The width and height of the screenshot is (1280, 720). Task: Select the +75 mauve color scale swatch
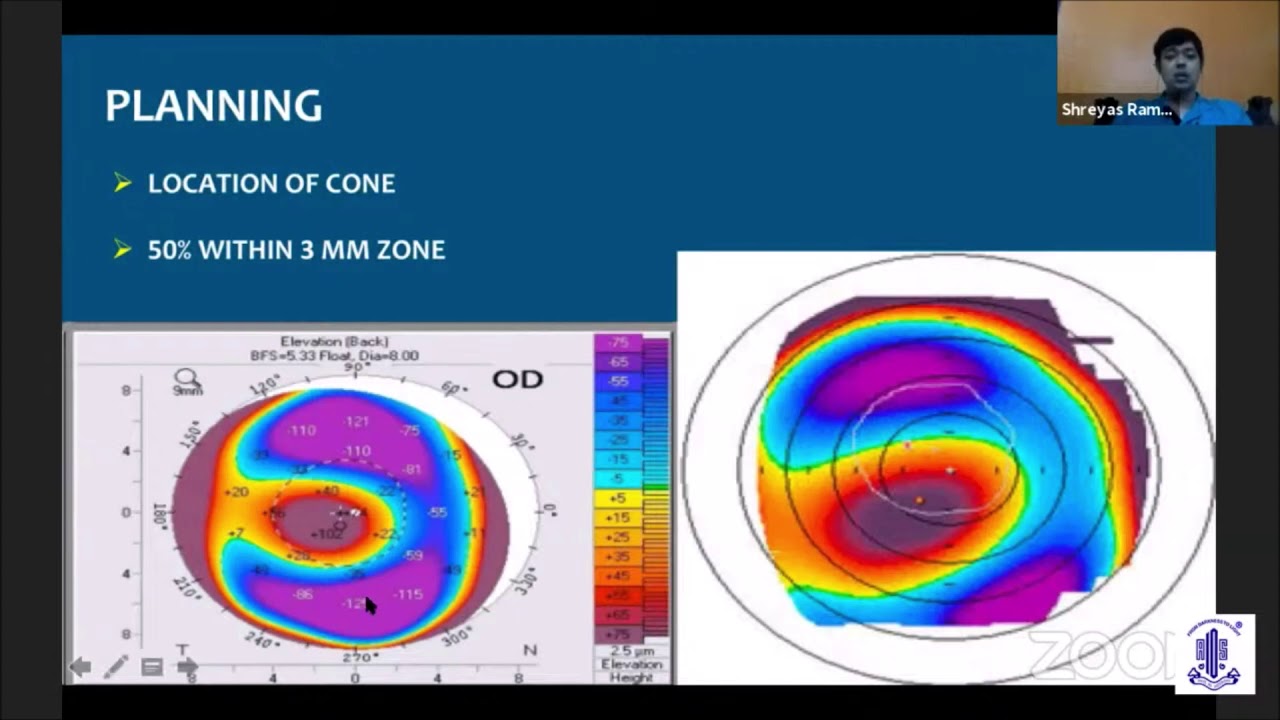point(619,634)
